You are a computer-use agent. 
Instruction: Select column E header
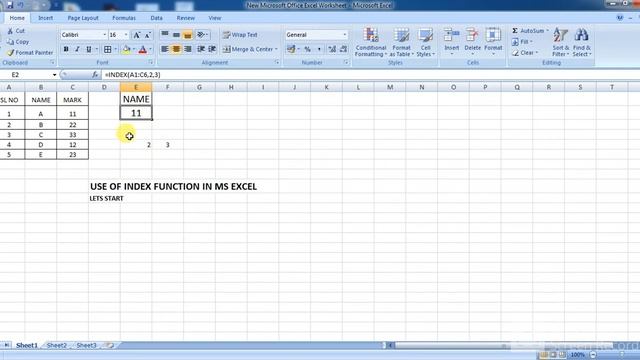[136, 87]
